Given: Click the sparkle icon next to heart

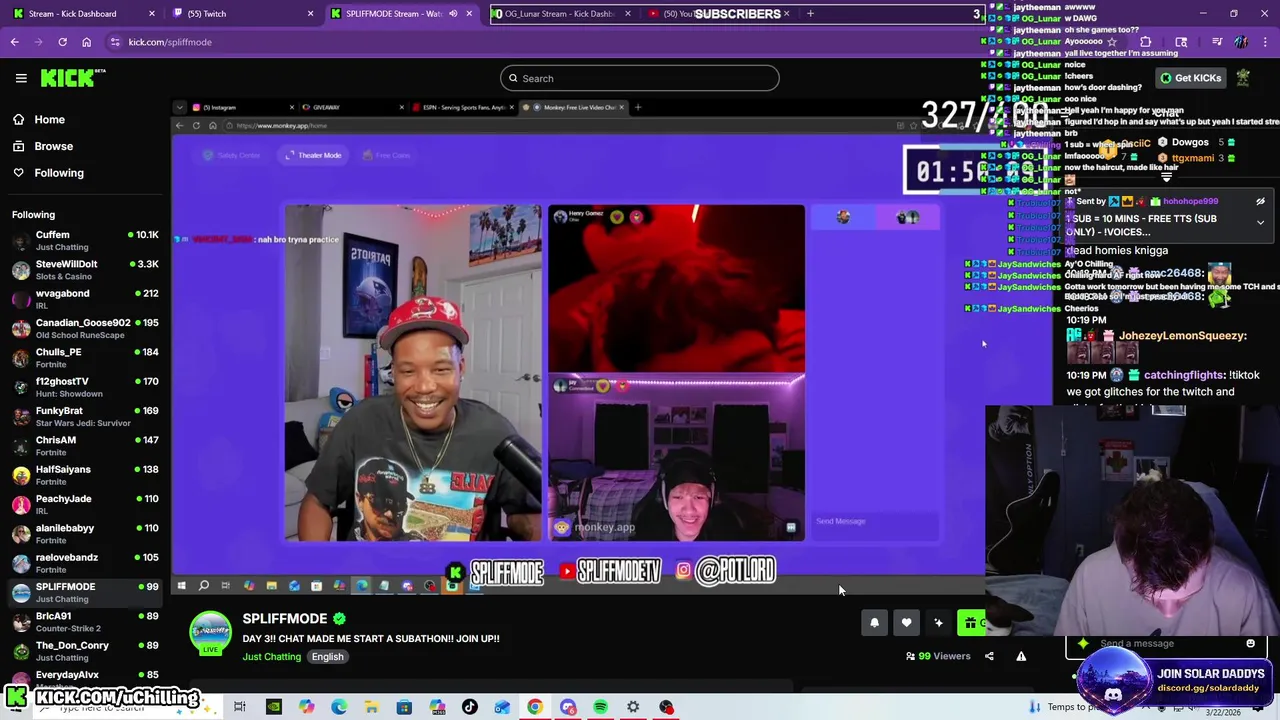Looking at the screenshot, I should pyautogui.click(x=938, y=623).
